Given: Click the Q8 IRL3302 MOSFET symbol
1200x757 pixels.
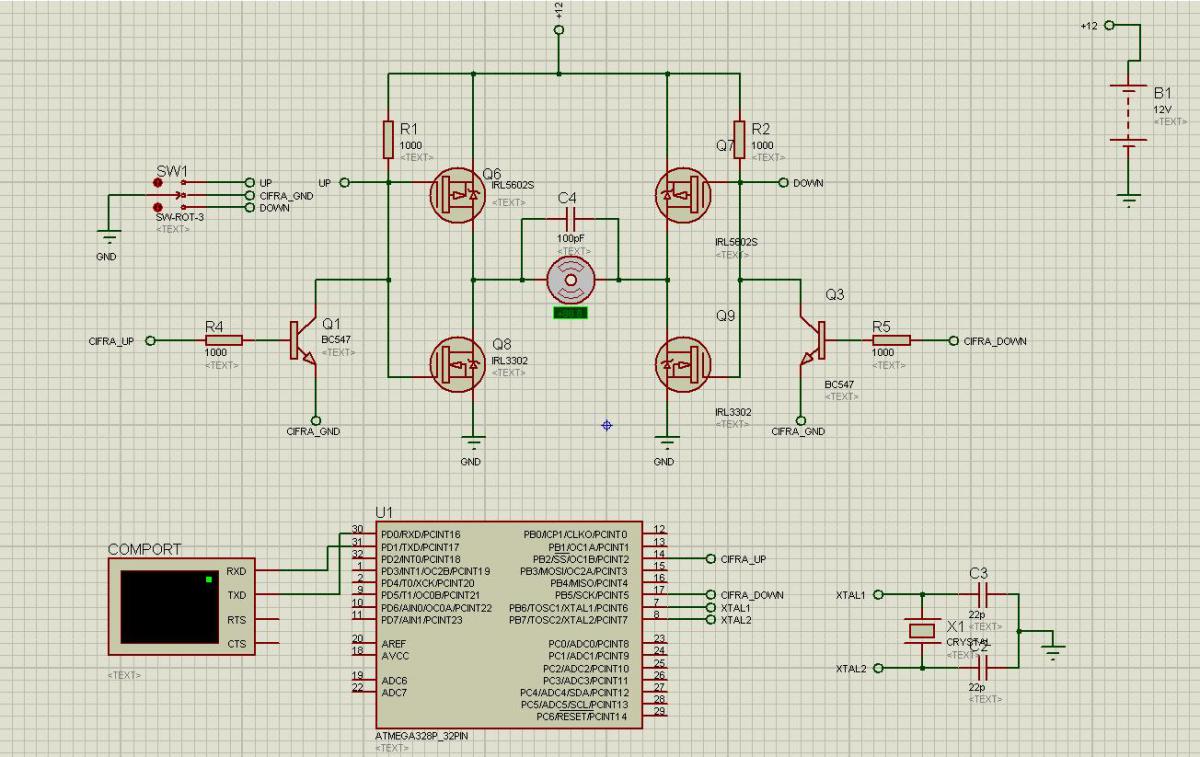Looking at the screenshot, I should coord(460,366).
